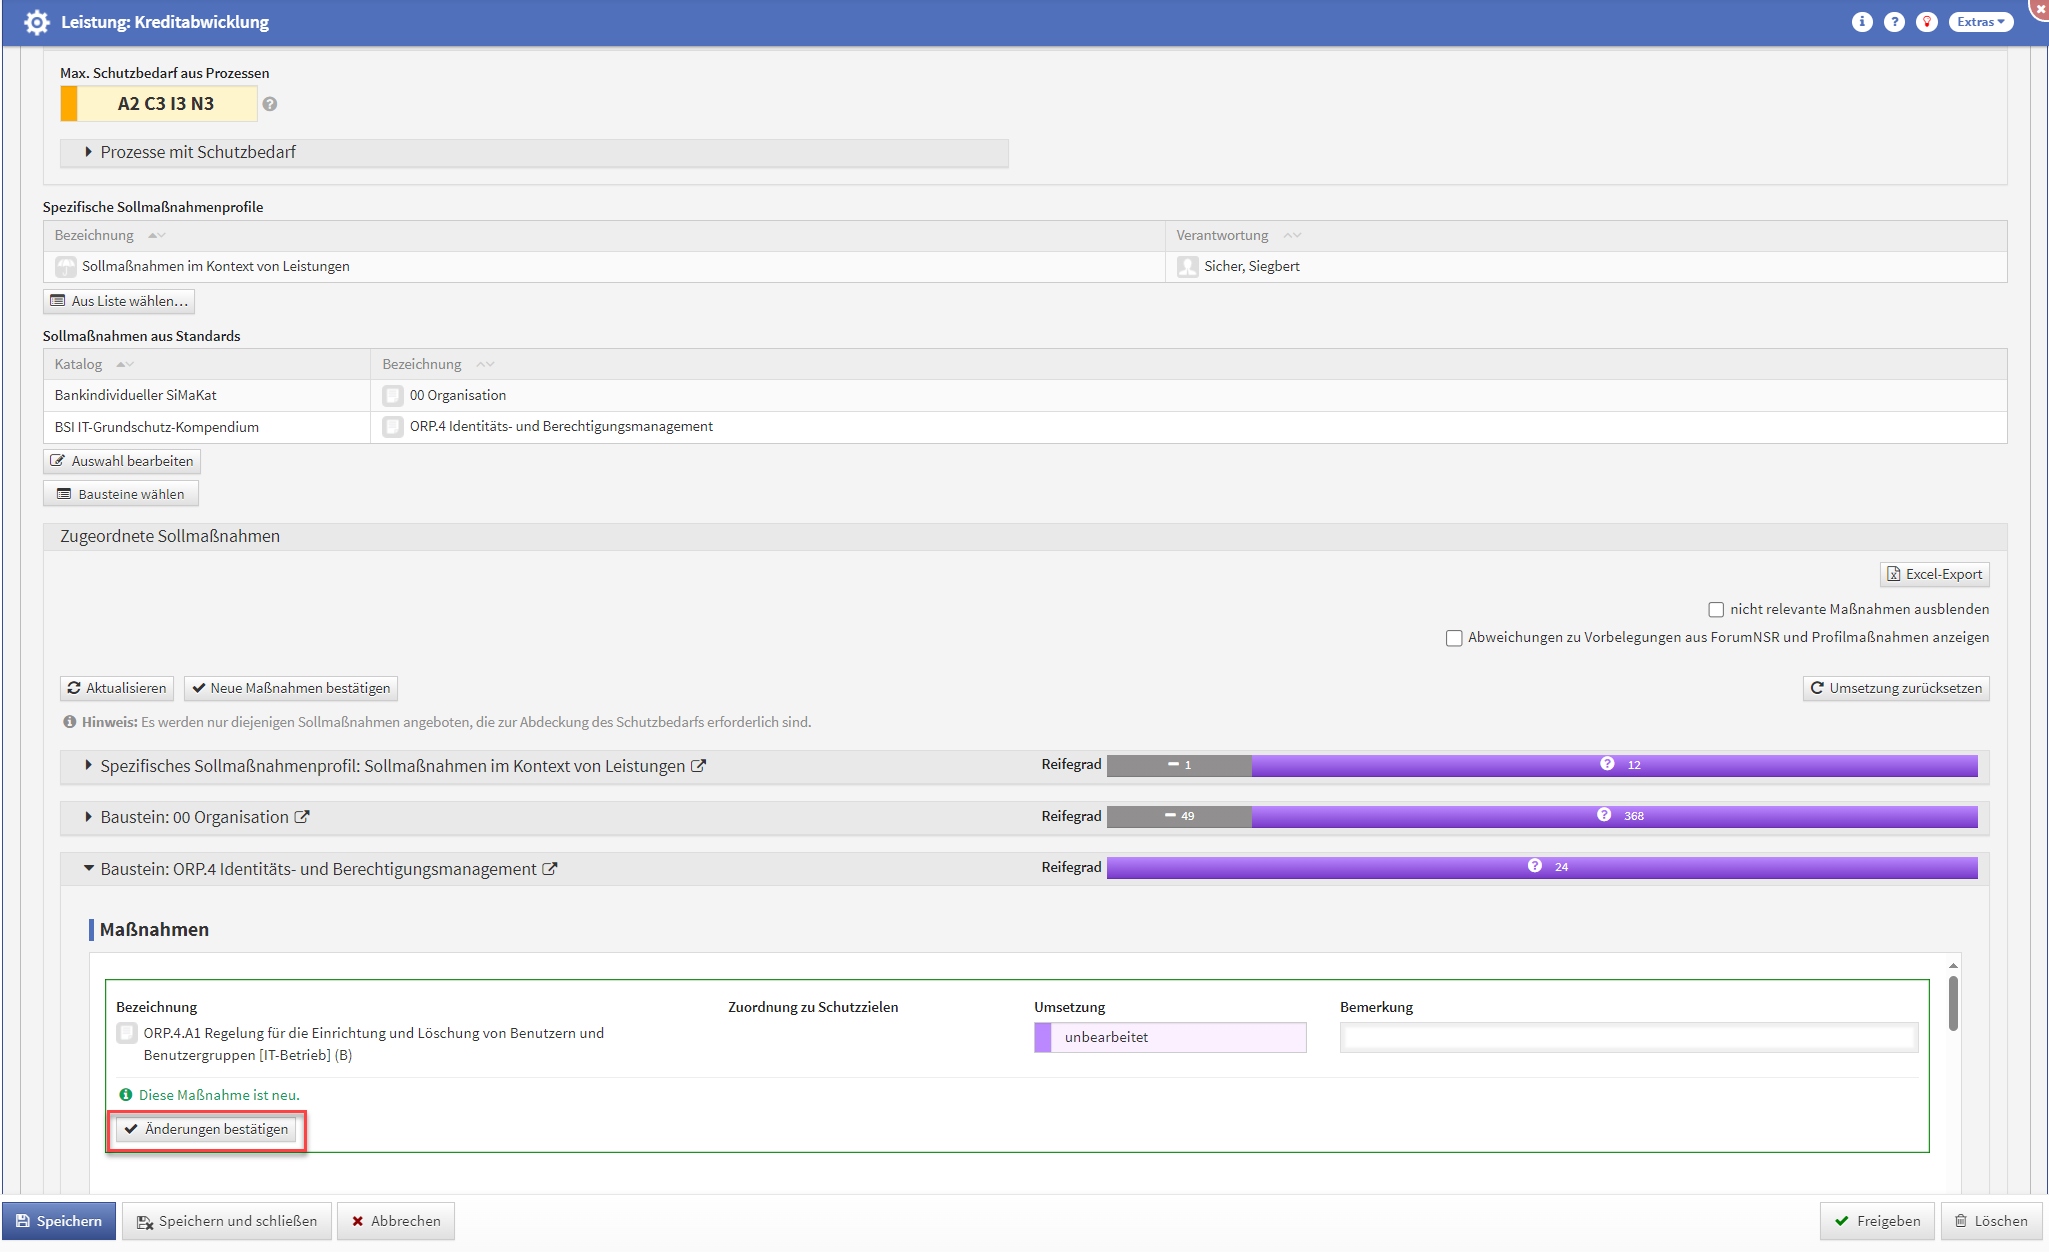Viewport: 2049px width, 1252px height.
Task: Open external link icon of Spezifisches Sollmaßnahmenprofil
Action: click(699, 766)
